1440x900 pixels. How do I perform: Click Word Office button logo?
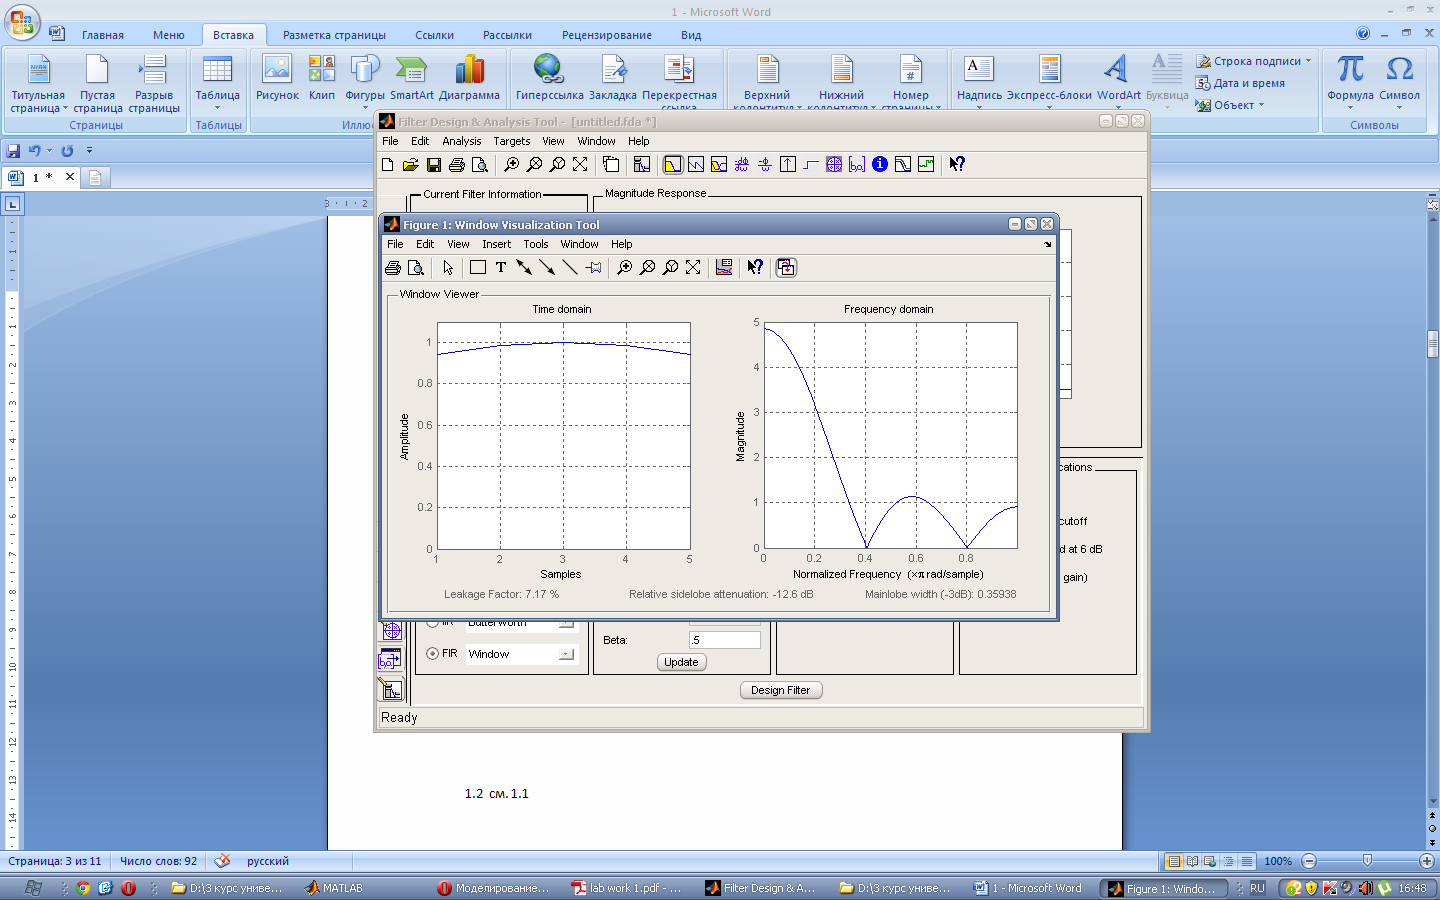click(x=21, y=21)
